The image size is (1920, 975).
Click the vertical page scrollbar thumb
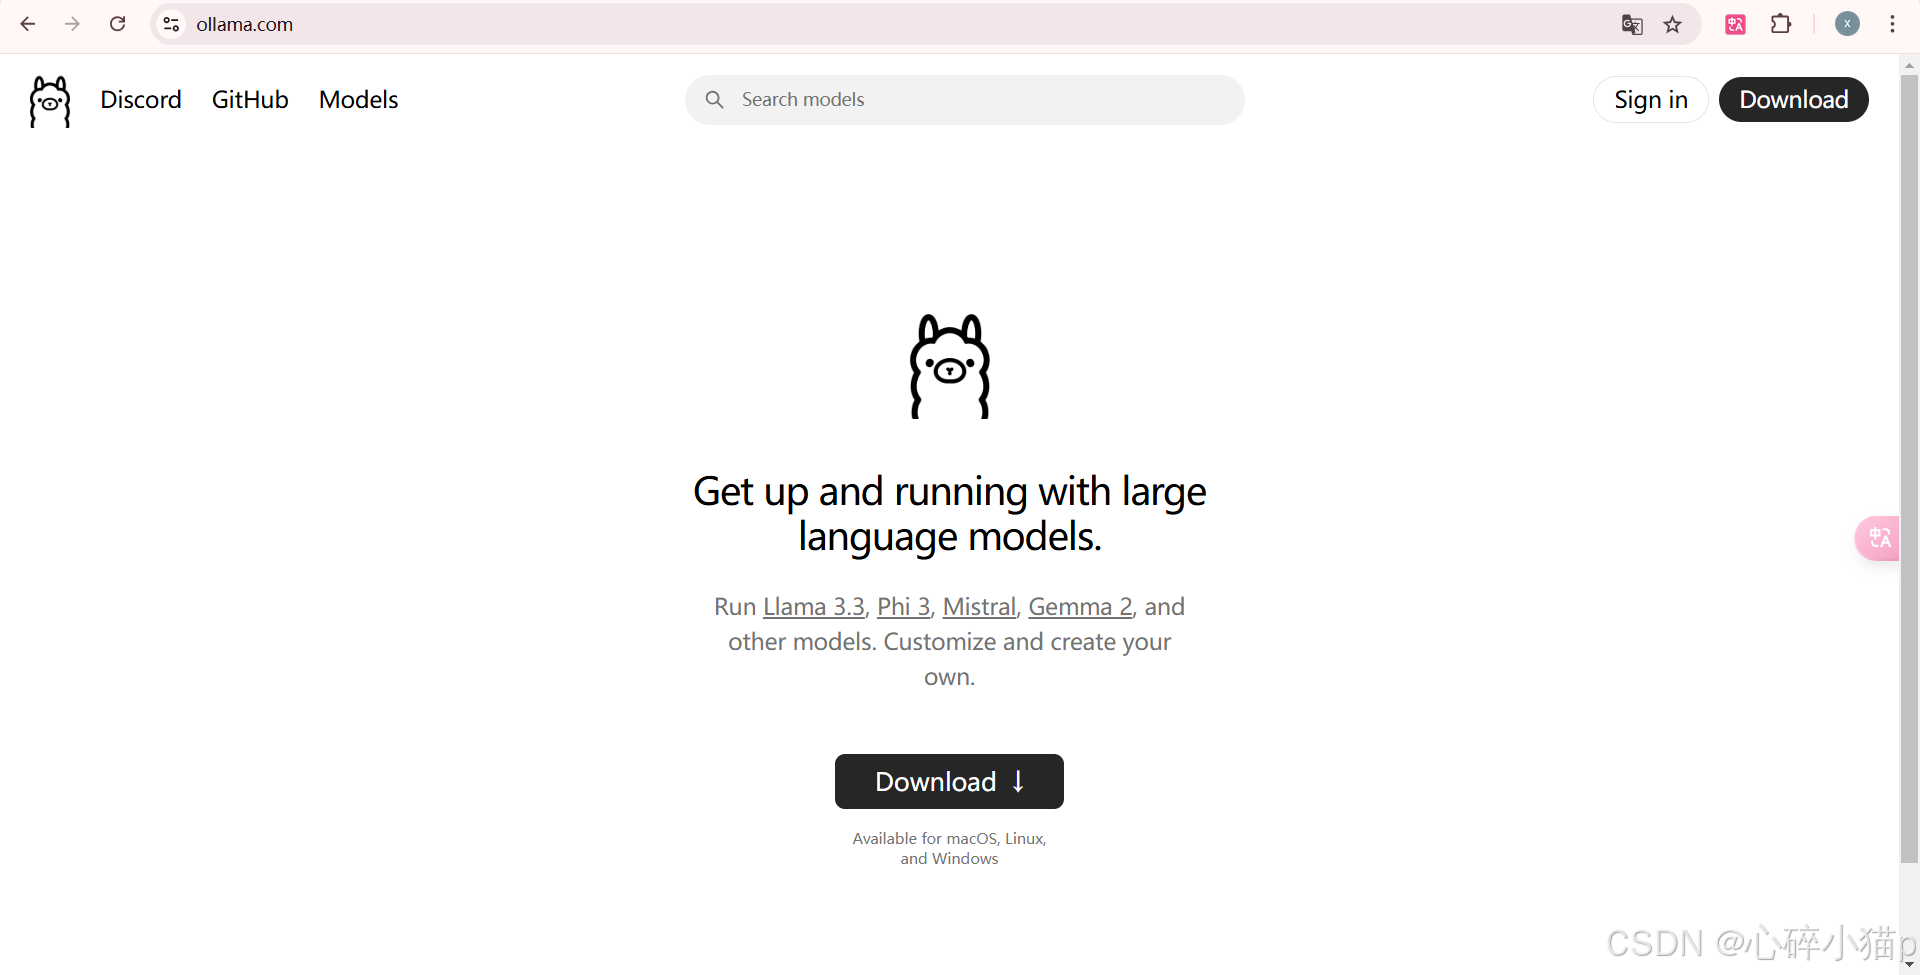pyautogui.click(x=1909, y=468)
